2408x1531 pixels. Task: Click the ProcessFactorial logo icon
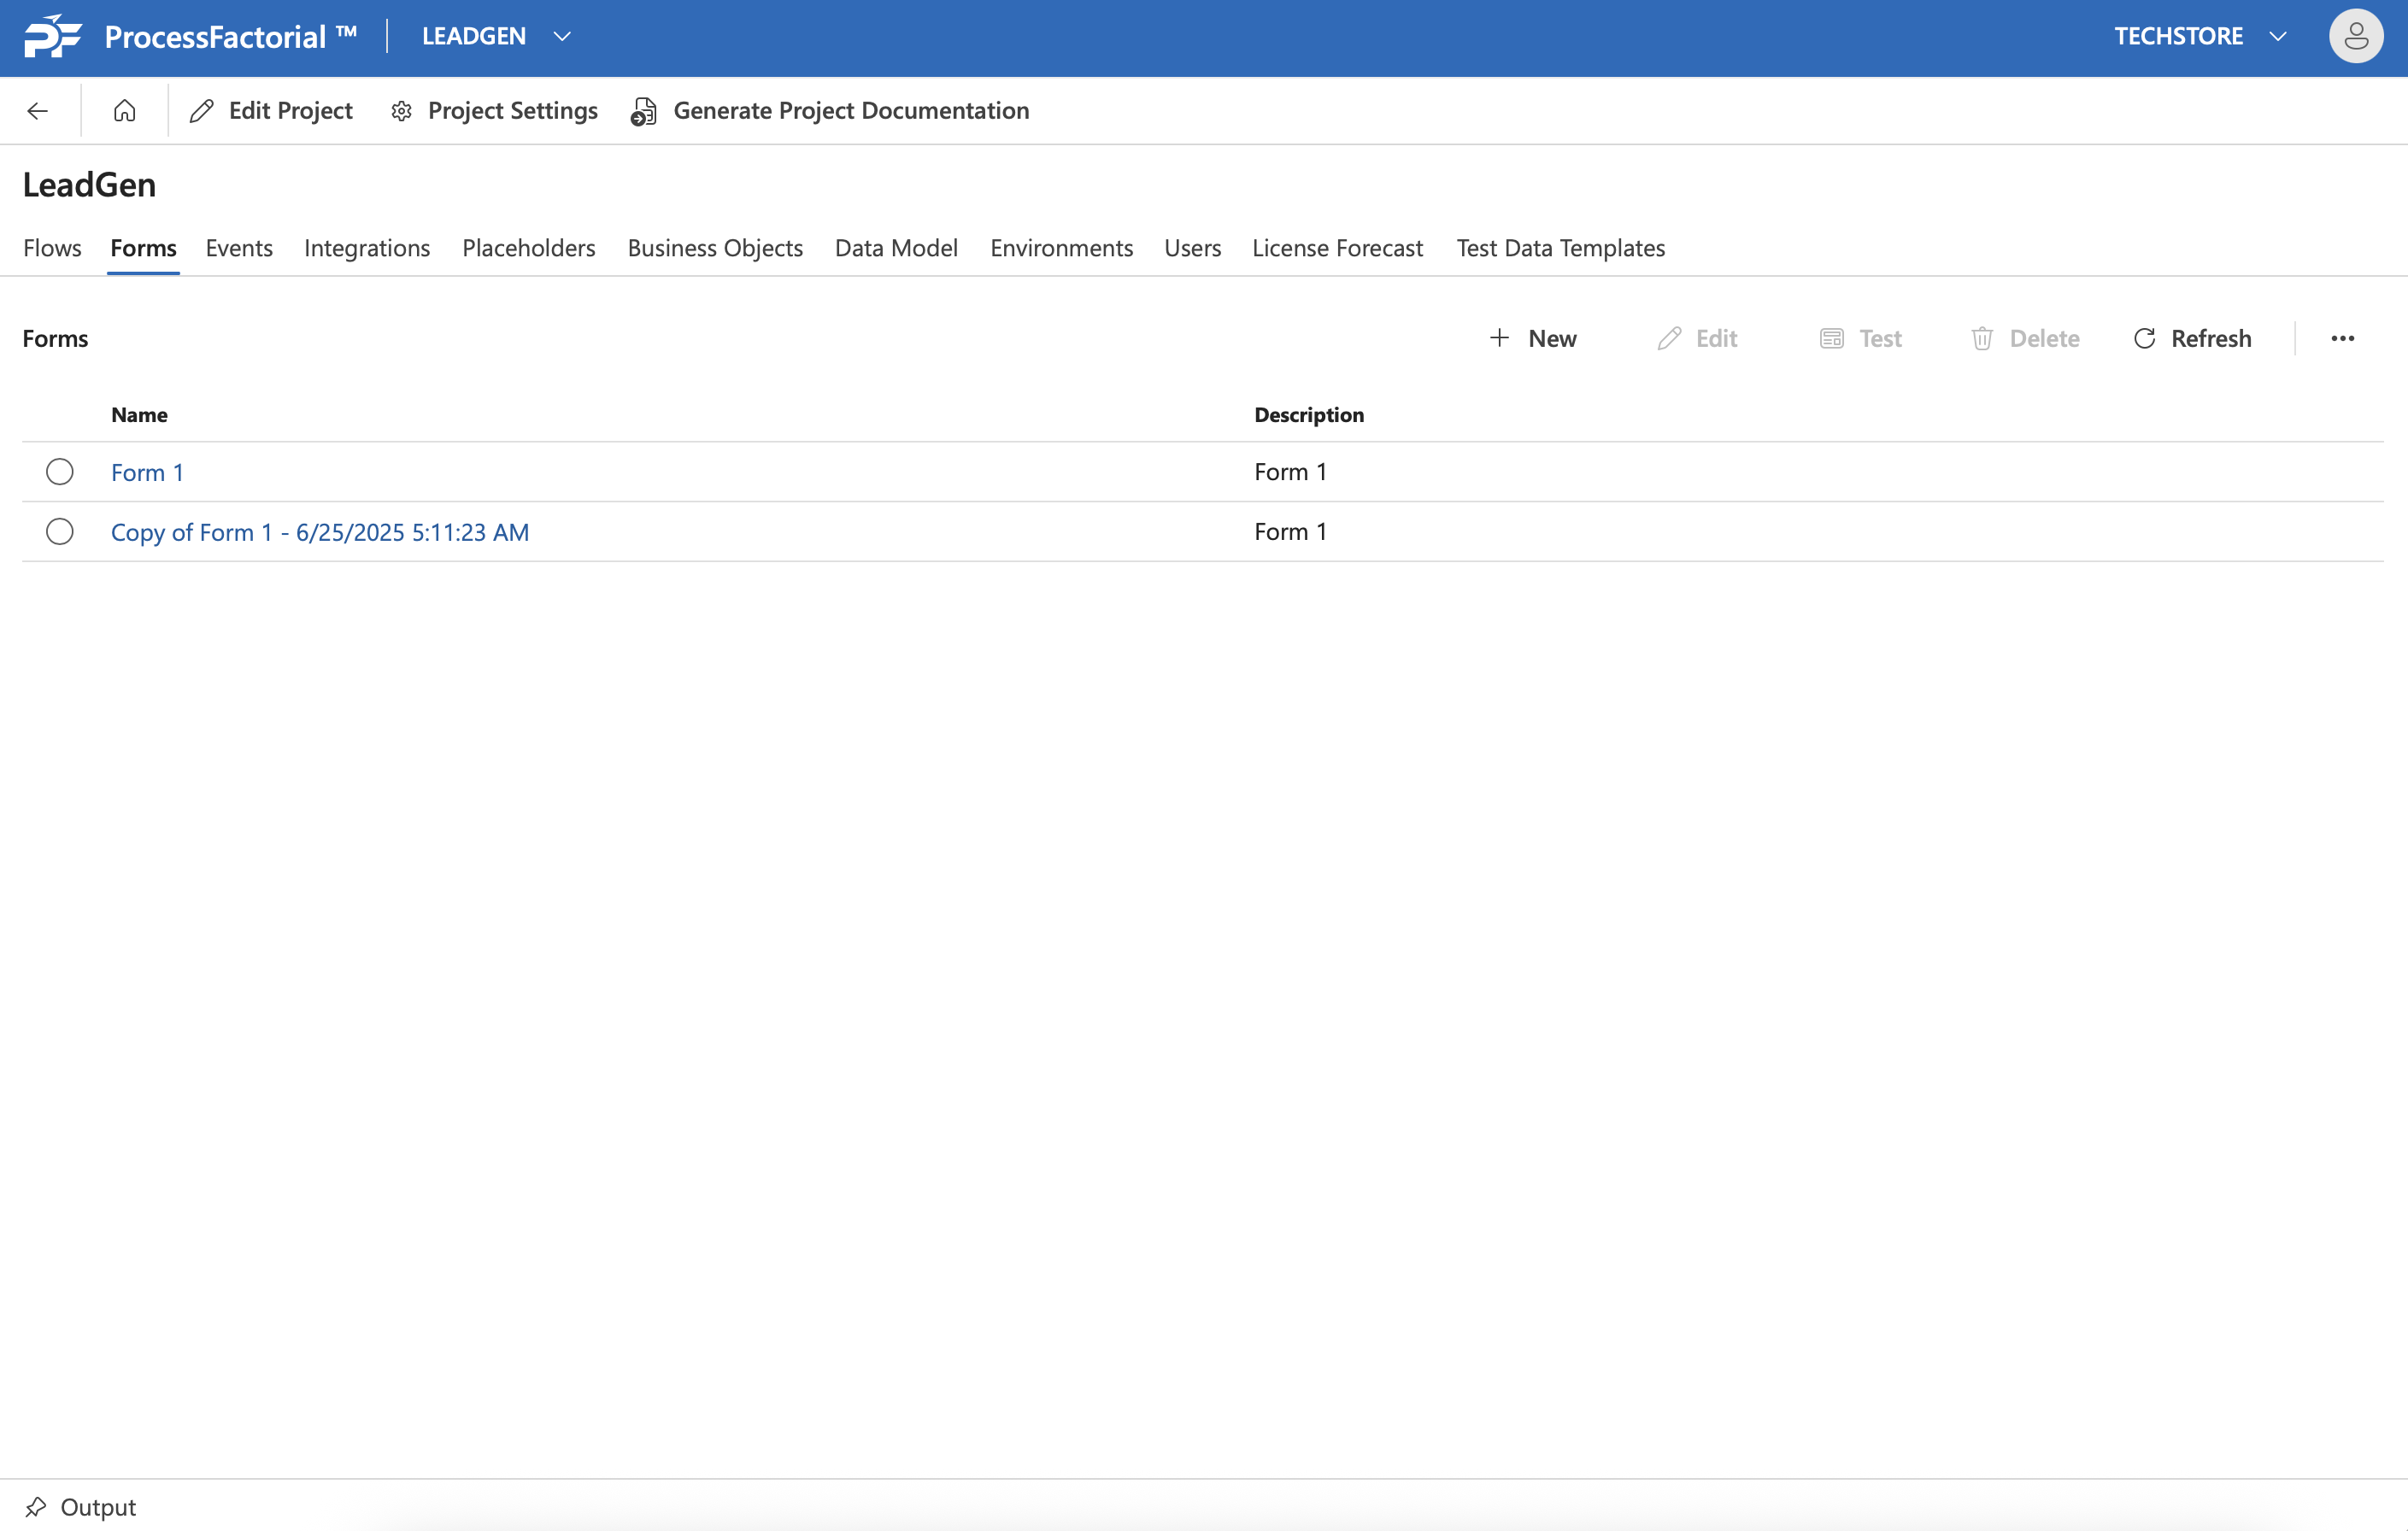pos(52,36)
